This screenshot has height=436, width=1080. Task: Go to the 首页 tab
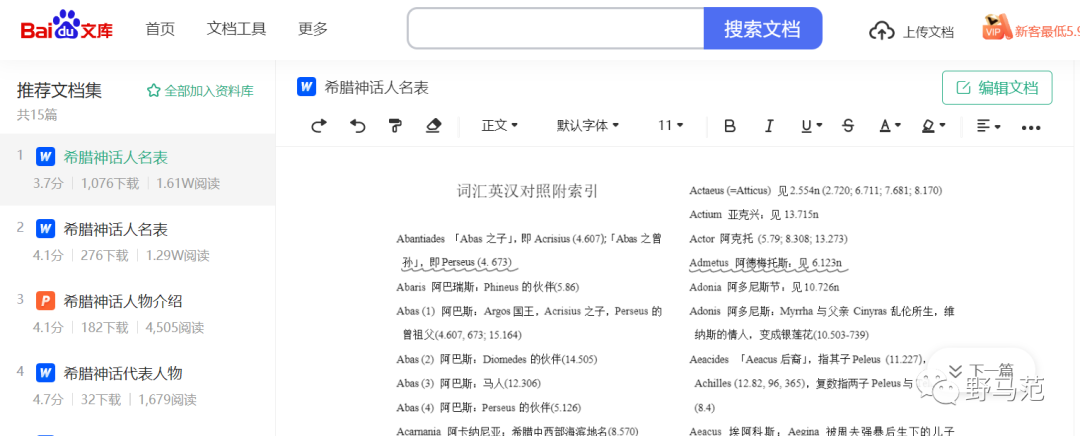pyautogui.click(x=160, y=29)
